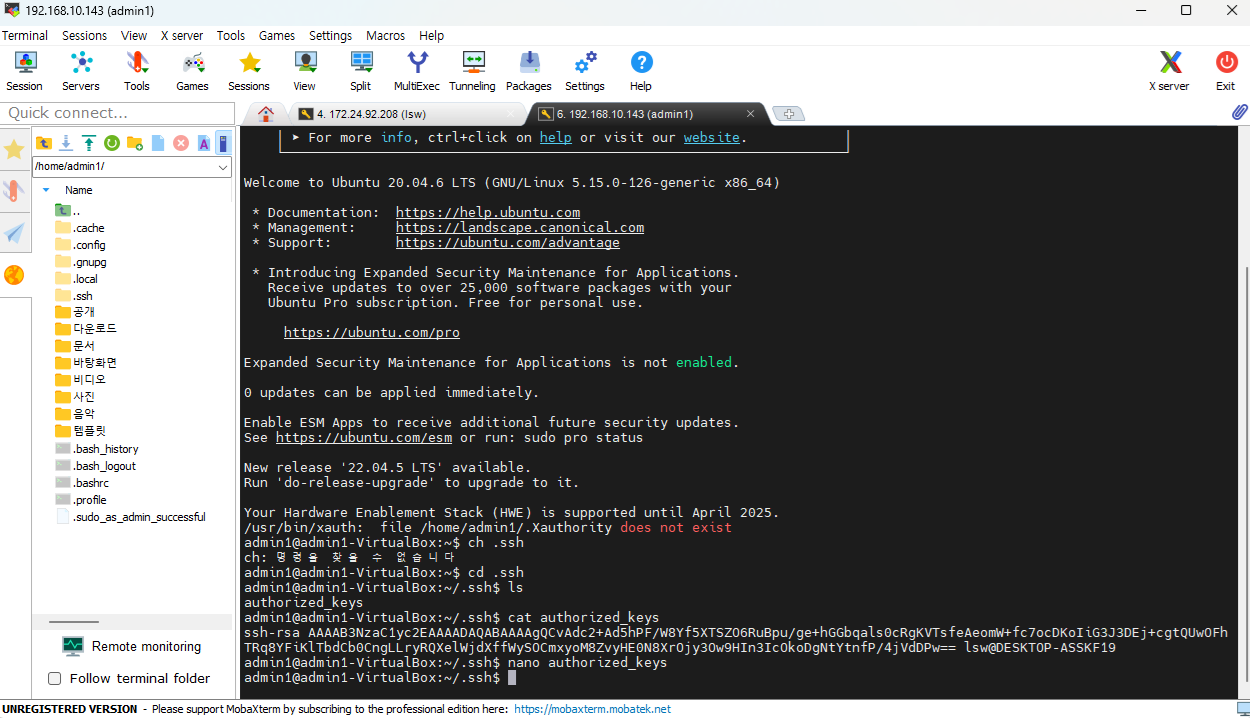Download selected files in SFTP toolbar
The height and width of the screenshot is (718, 1250).
click(x=66, y=143)
